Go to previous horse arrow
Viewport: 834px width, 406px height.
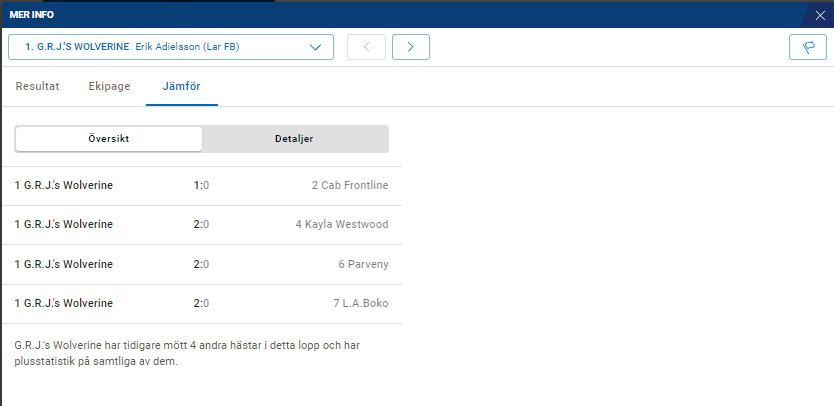366,47
